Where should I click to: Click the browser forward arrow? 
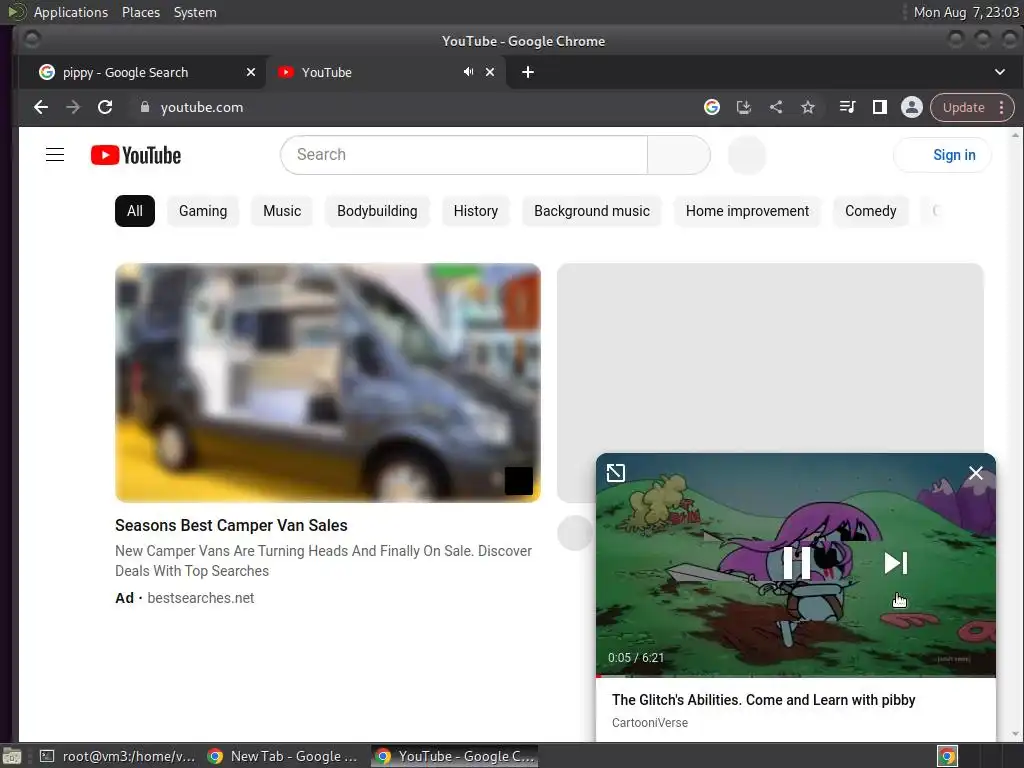[x=72, y=107]
